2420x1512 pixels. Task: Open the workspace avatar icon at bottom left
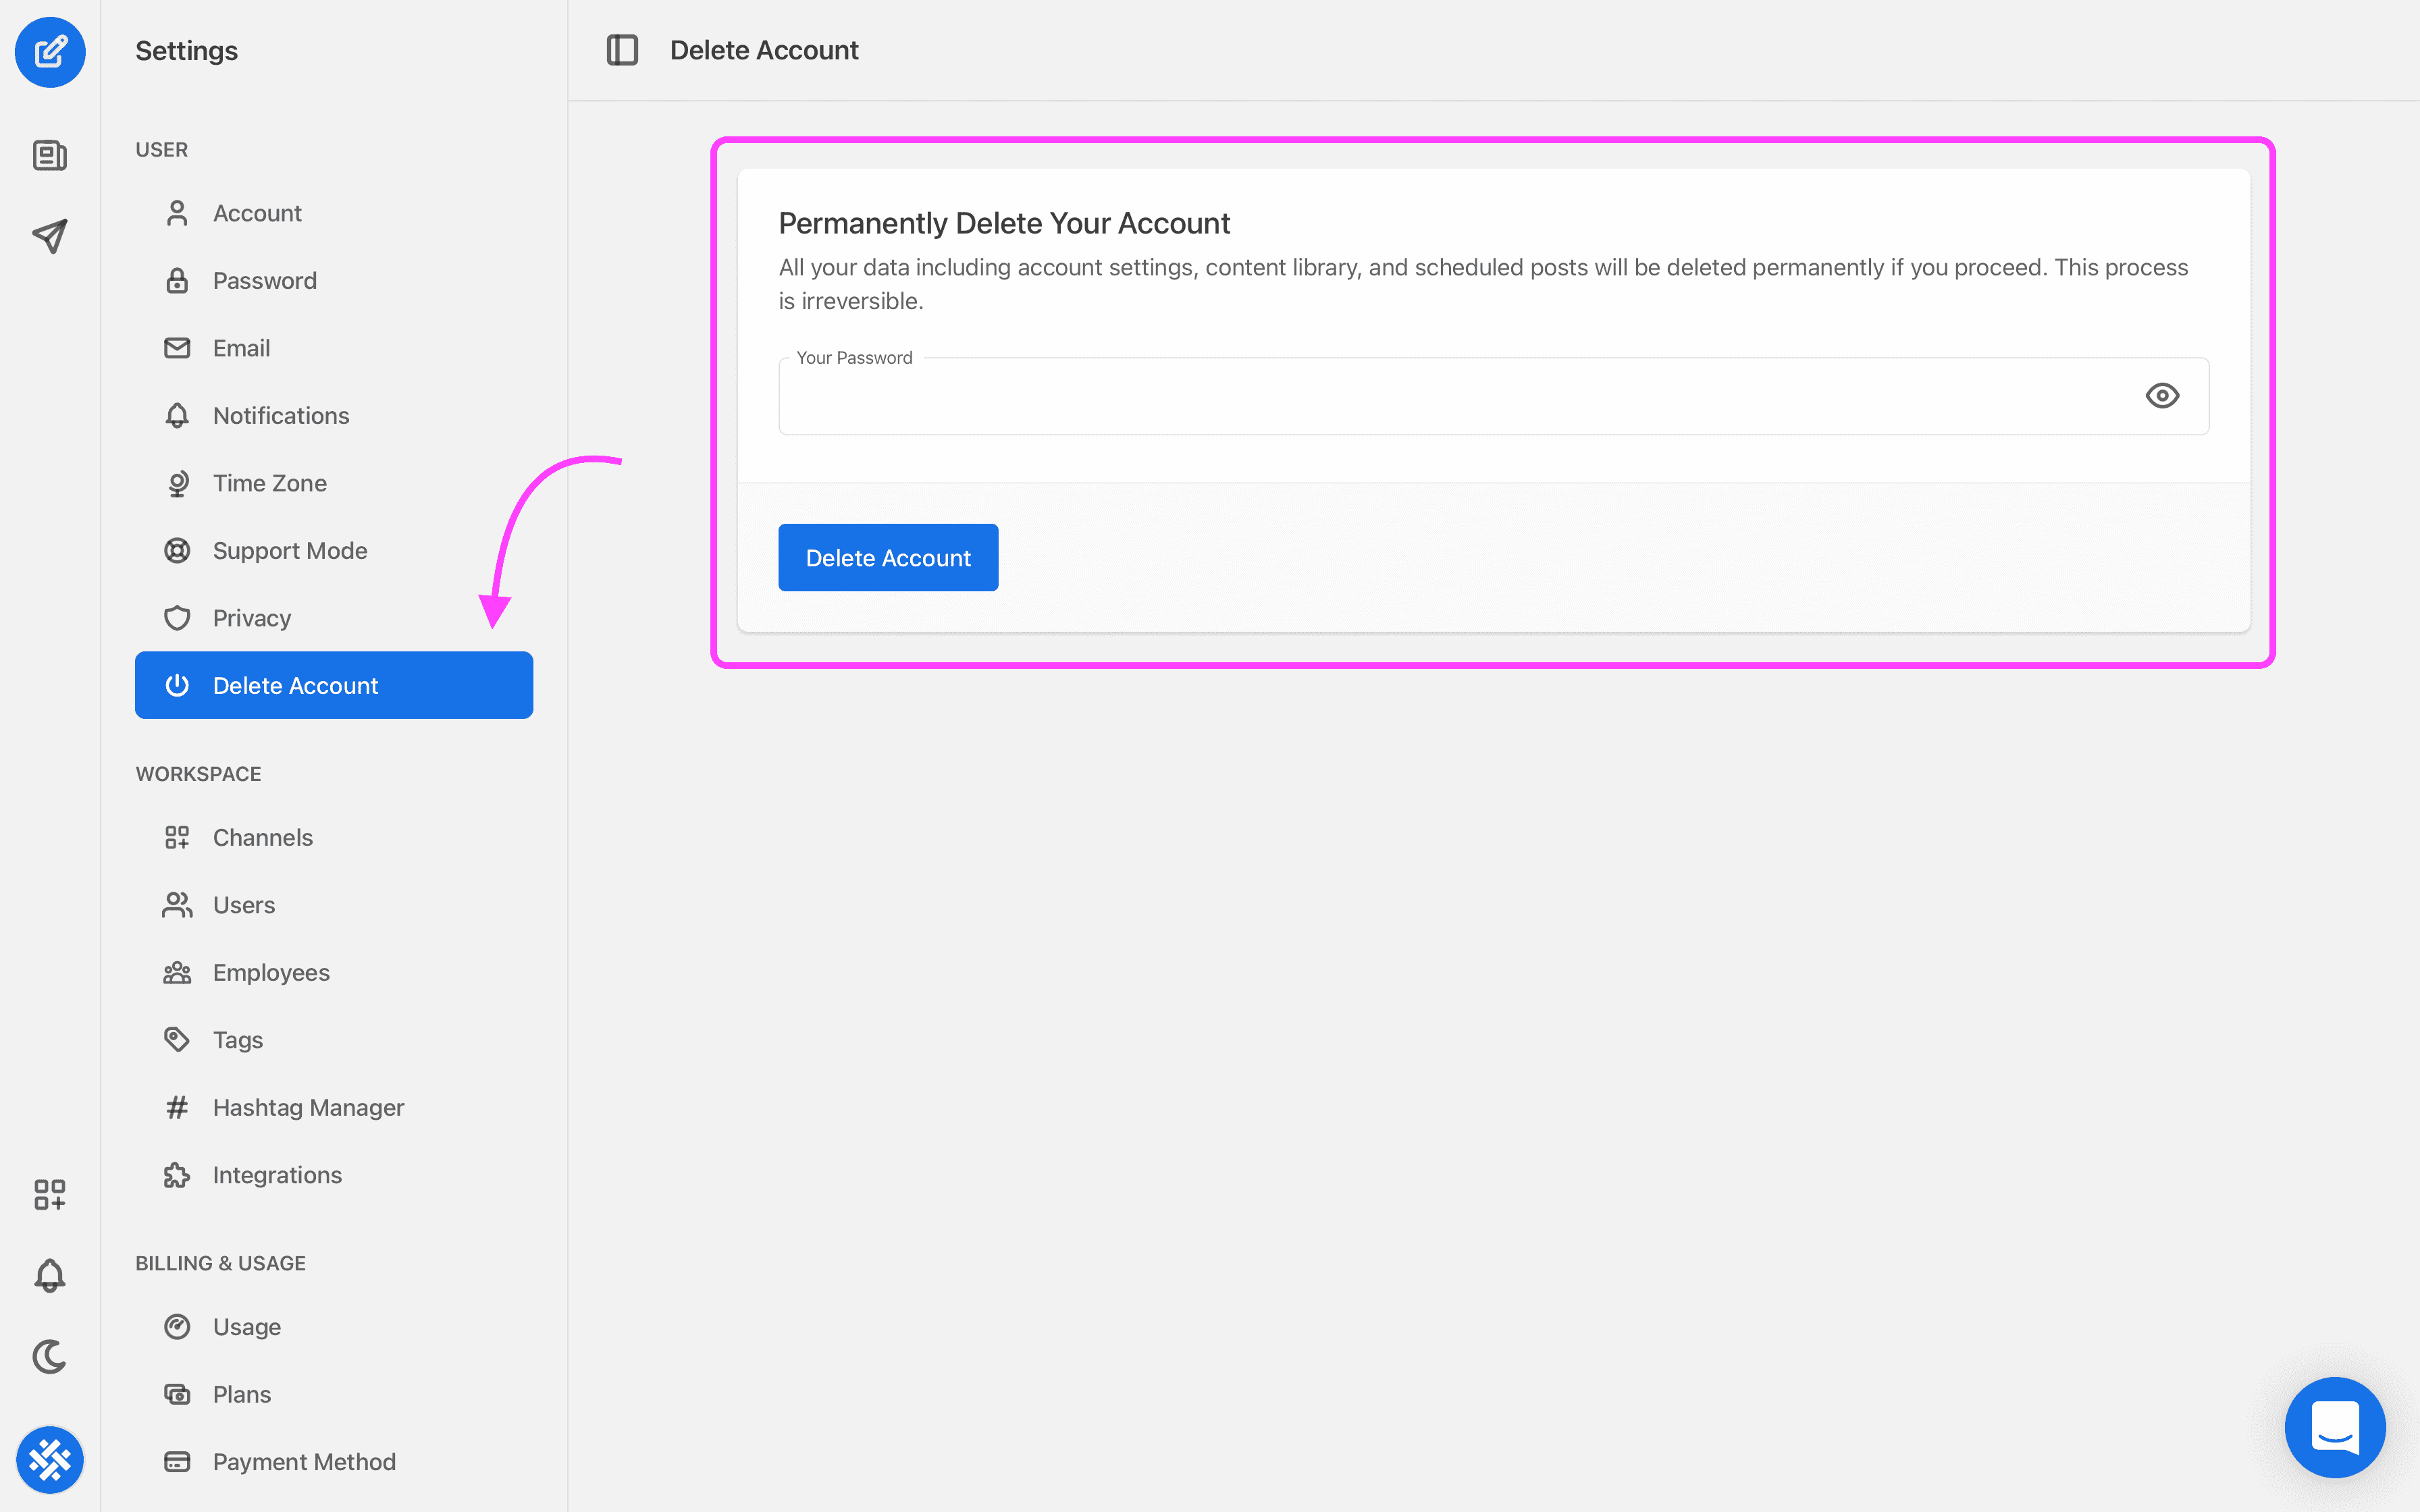point(50,1460)
